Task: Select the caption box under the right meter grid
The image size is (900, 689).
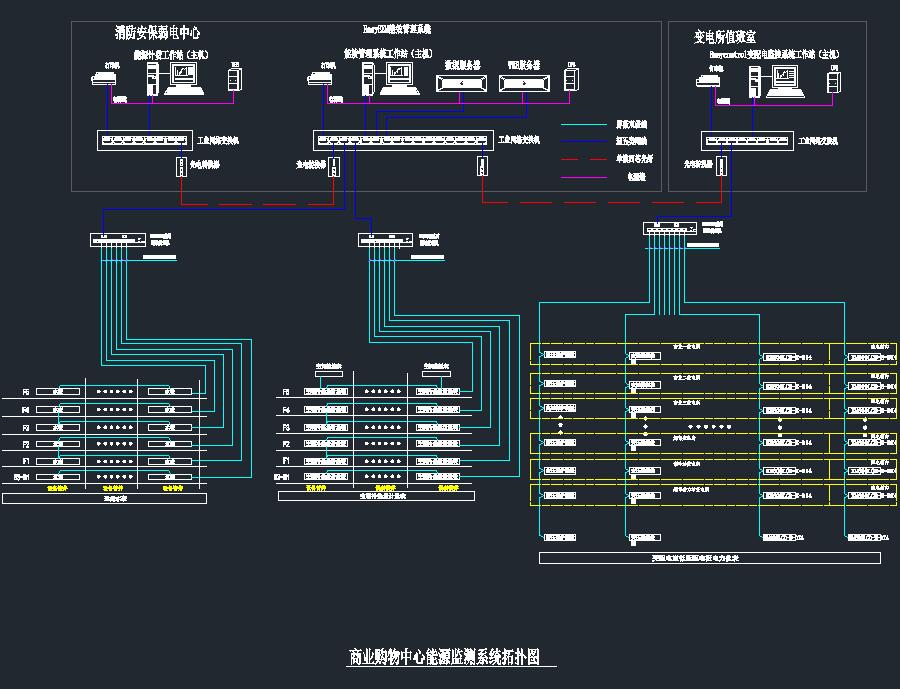Action: click(x=709, y=558)
